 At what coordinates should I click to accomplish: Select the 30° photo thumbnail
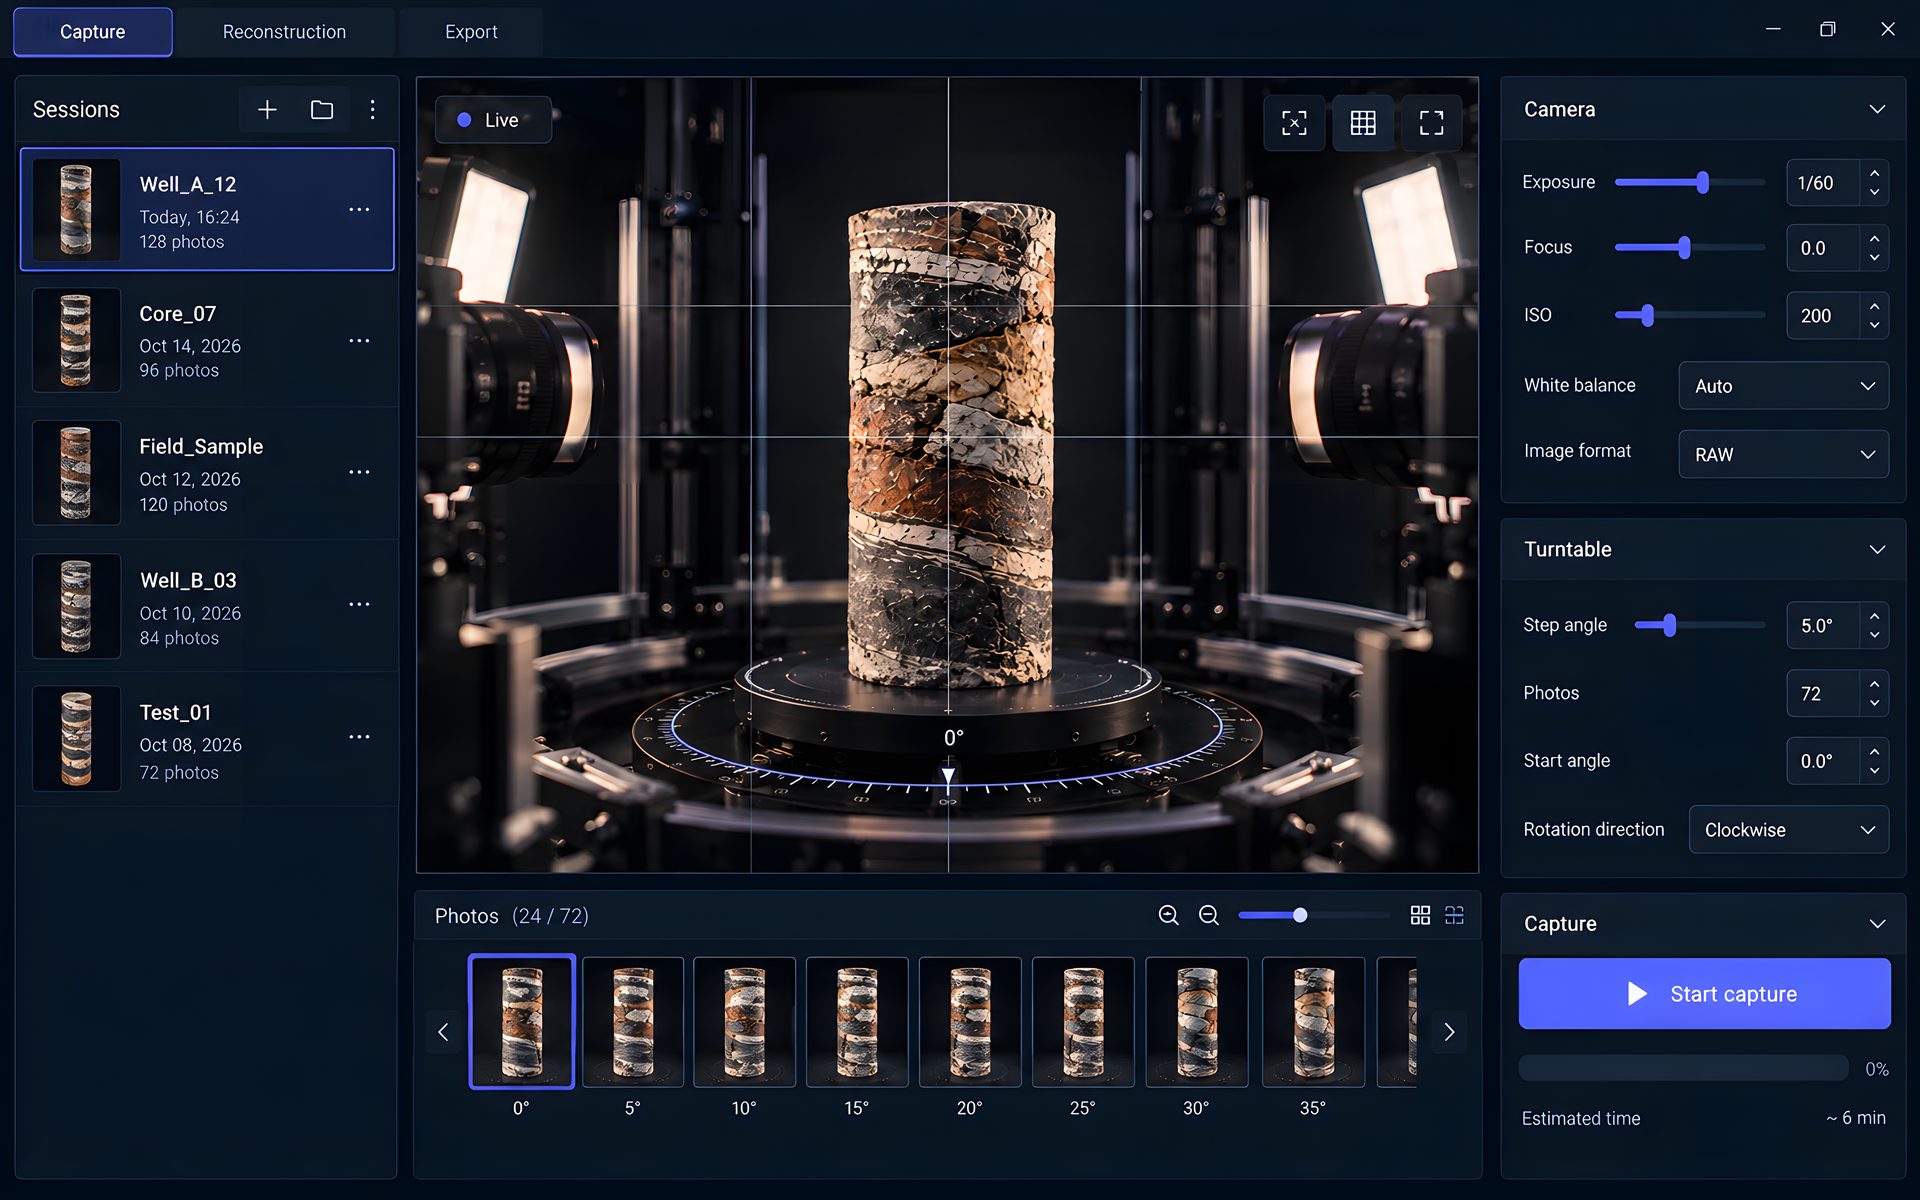coord(1197,1022)
